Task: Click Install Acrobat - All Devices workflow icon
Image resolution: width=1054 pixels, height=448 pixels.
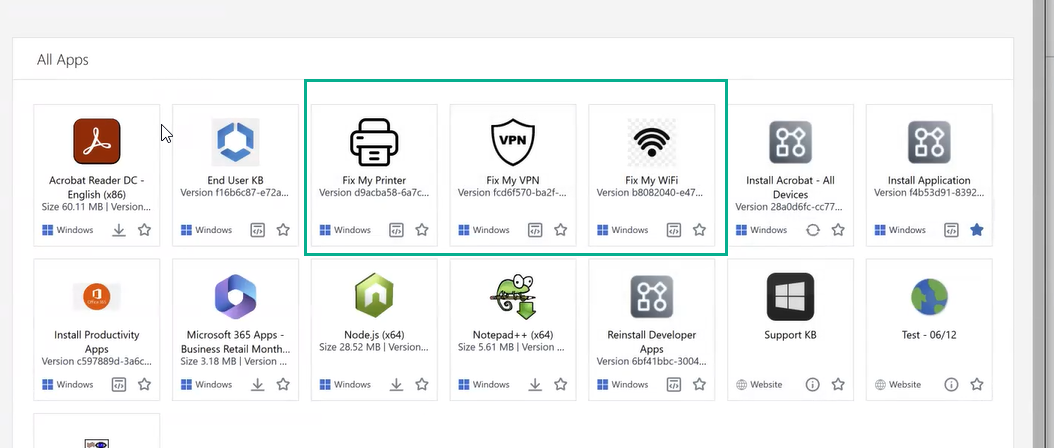Action: pos(790,142)
